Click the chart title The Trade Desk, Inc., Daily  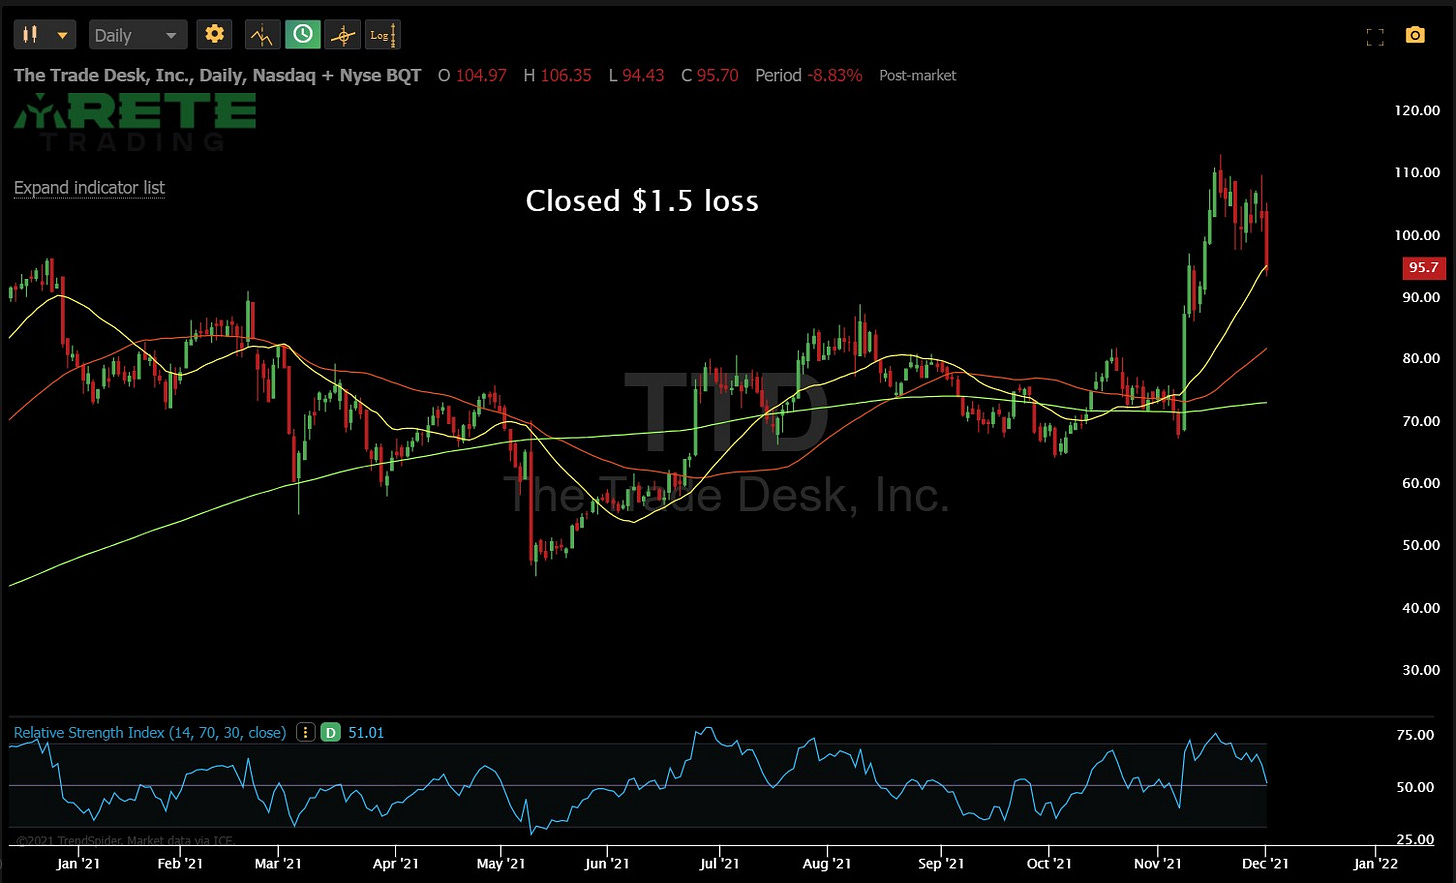coord(217,75)
